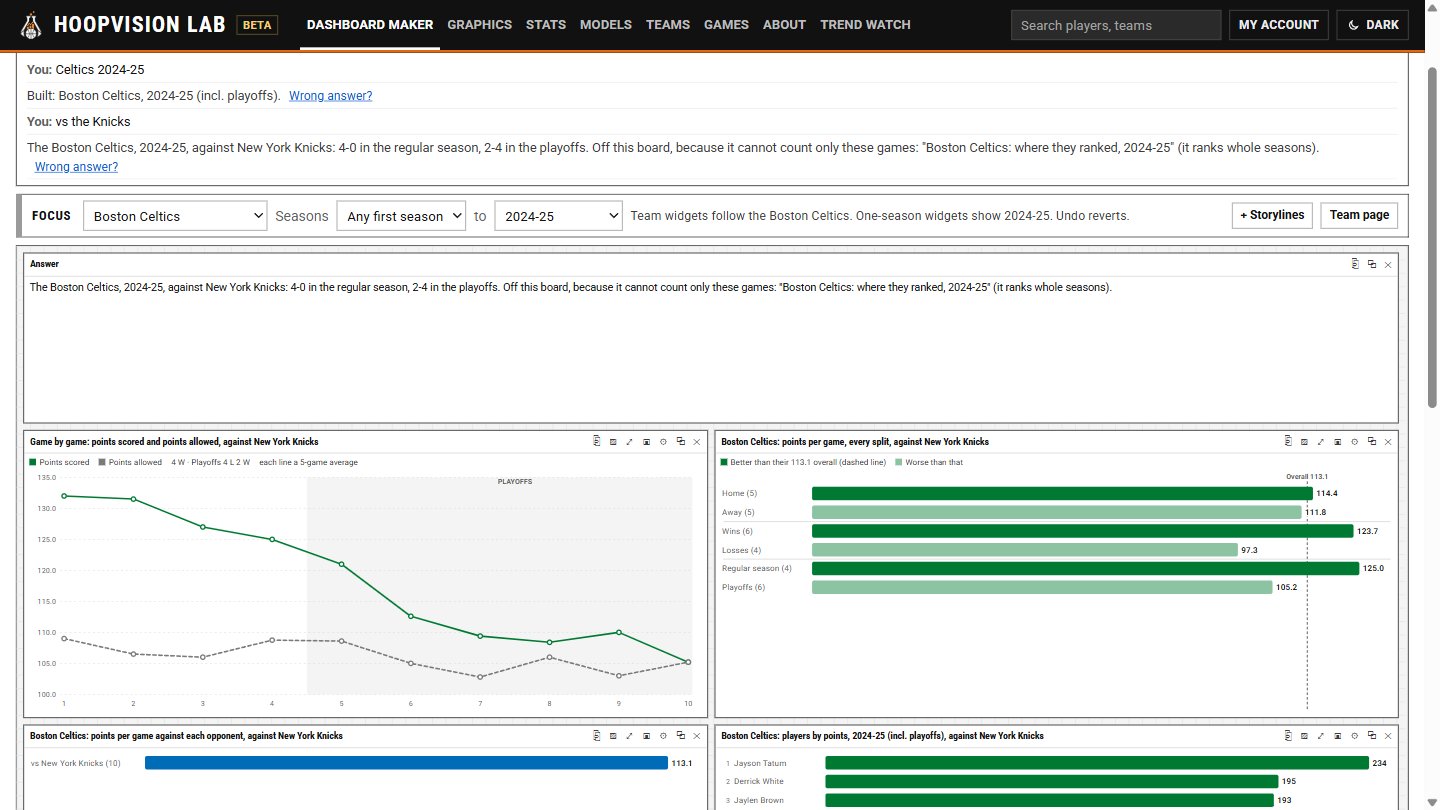Click the + Storylines button

point(1272,215)
